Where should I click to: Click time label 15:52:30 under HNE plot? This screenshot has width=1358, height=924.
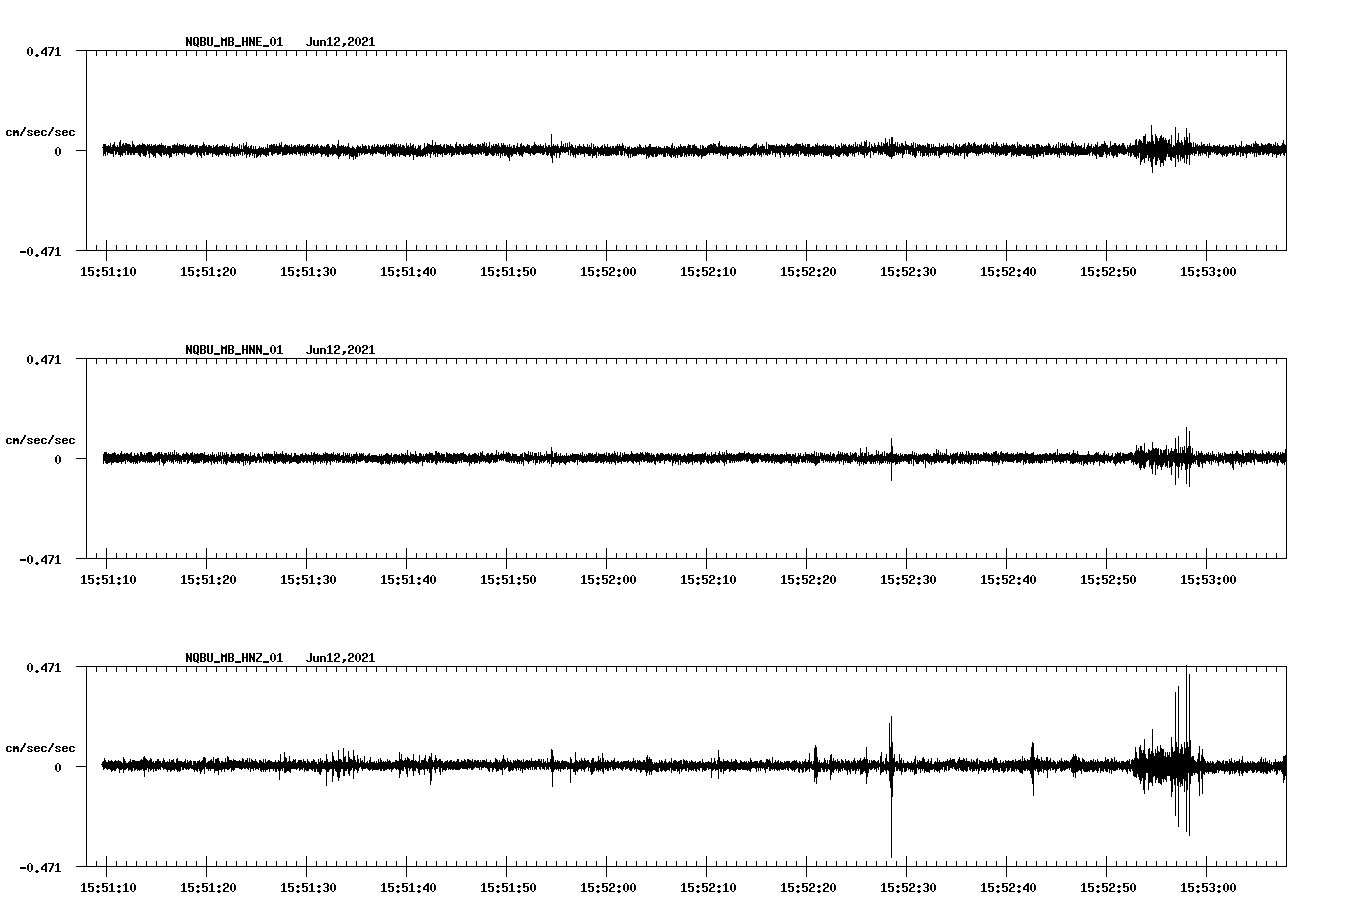[x=908, y=272]
